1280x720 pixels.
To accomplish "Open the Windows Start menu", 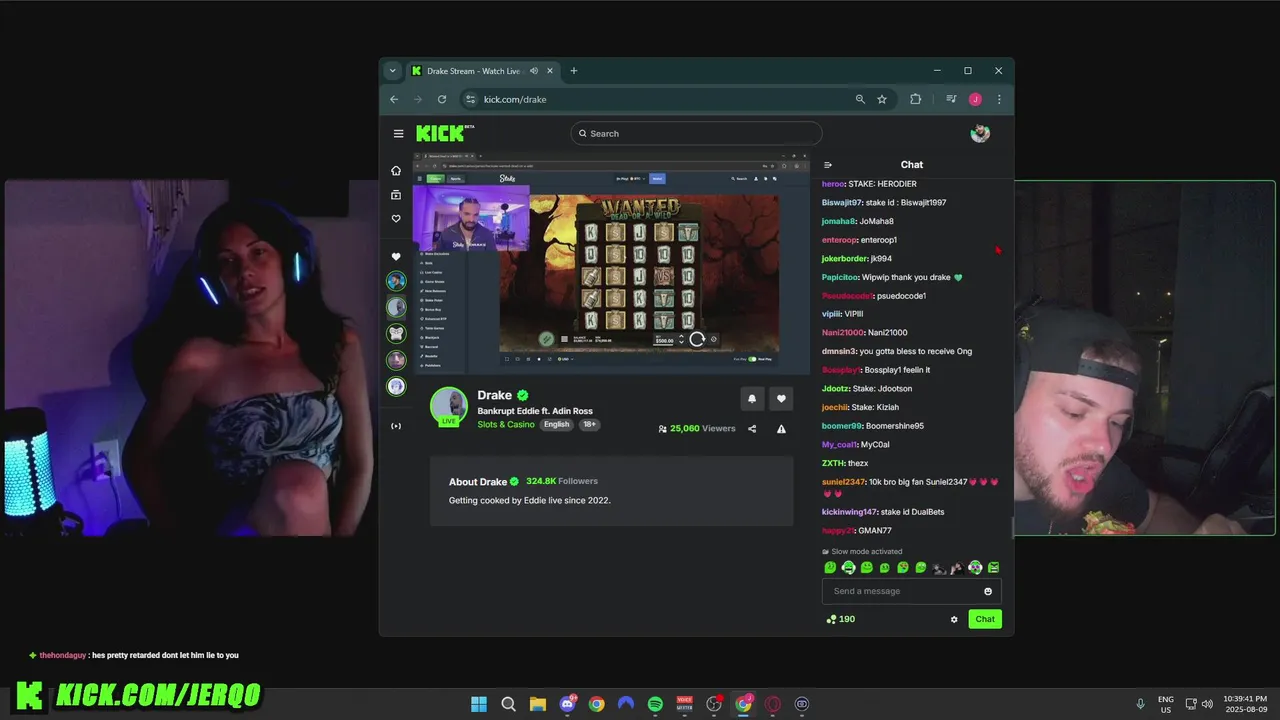I will click(x=479, y=704).
